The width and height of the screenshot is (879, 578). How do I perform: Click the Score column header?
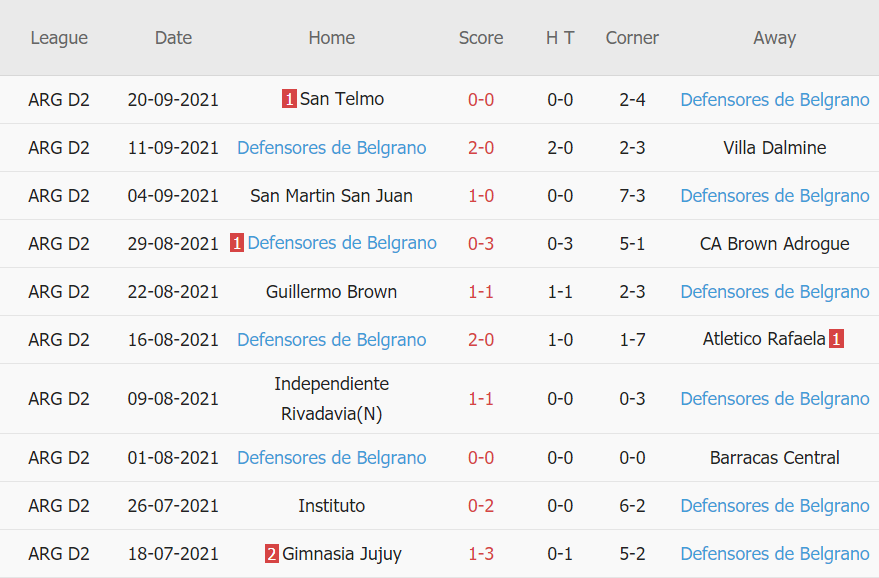[x=481, y=38]
